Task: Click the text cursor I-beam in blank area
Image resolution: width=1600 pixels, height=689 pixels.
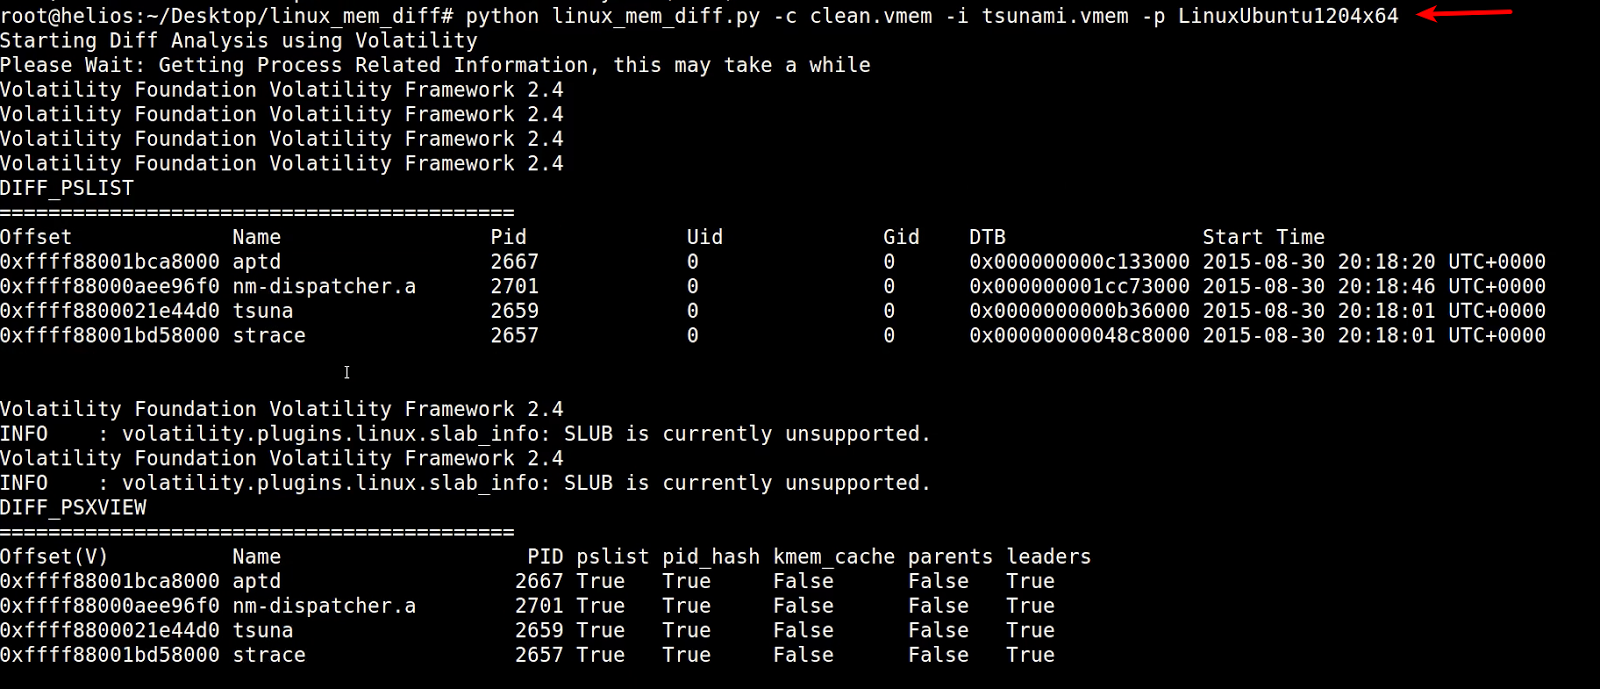Action: pos(347,372)
